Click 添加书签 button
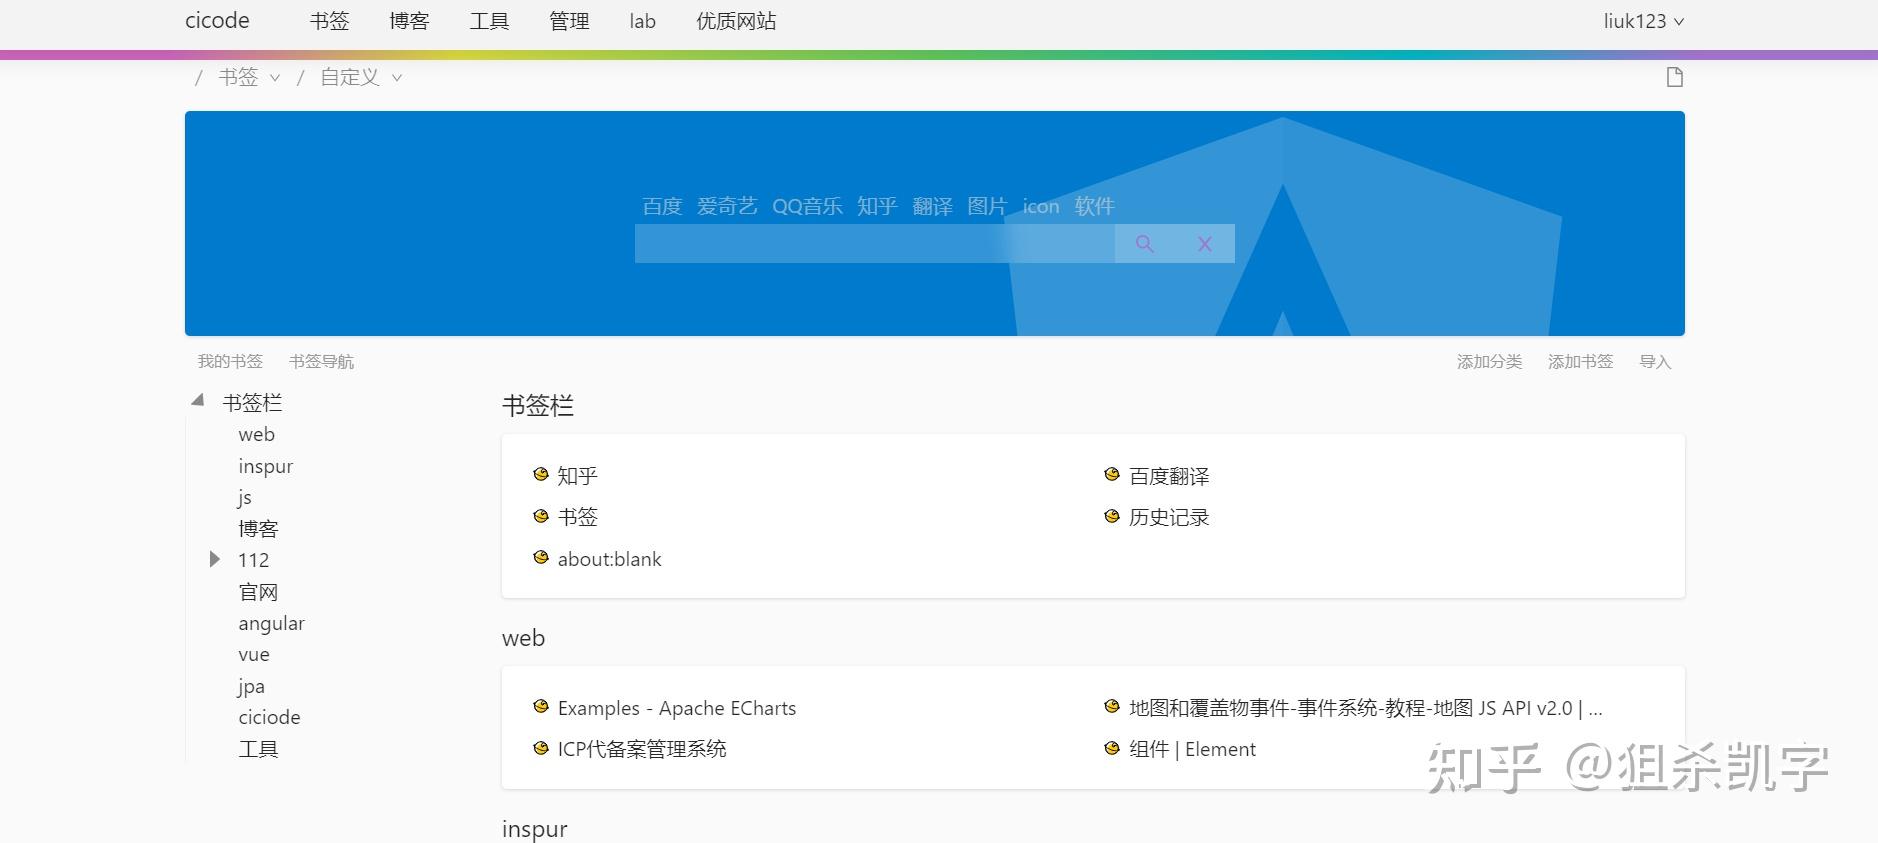The image size is (1878, 843). pyautogui.click(x=1580, y=361)
